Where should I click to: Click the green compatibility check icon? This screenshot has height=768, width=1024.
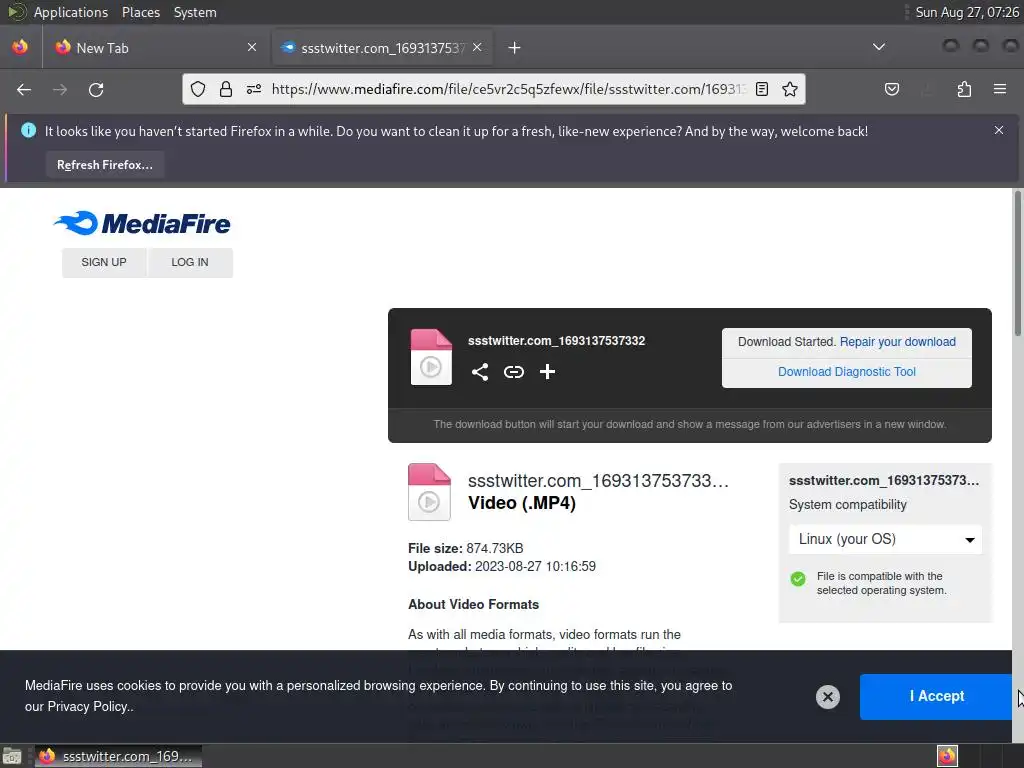pos(798,579)
